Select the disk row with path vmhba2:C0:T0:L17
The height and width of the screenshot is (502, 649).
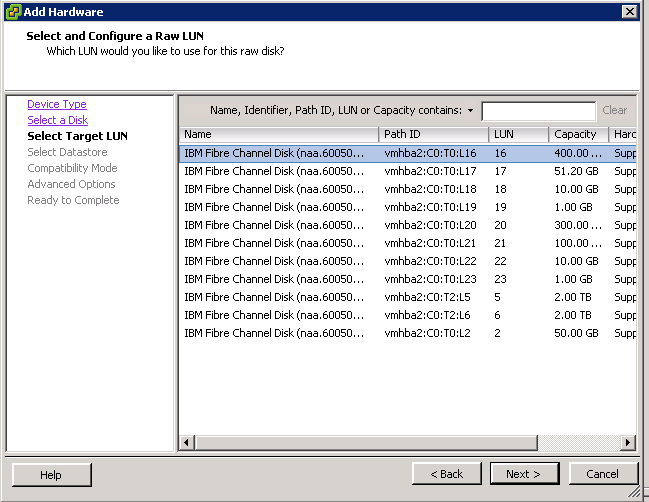click(x=408, y=171)
